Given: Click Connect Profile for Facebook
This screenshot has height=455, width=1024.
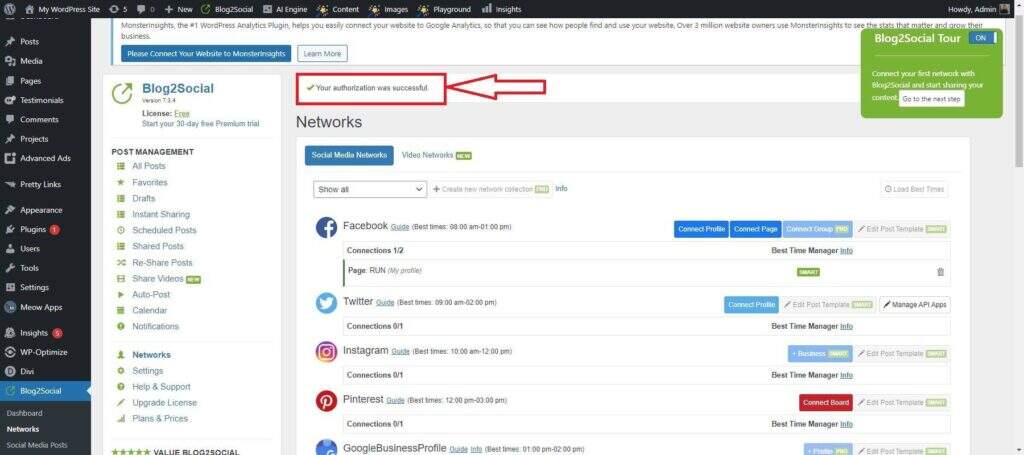Looking at the screenshot, I should pos(701,229).
